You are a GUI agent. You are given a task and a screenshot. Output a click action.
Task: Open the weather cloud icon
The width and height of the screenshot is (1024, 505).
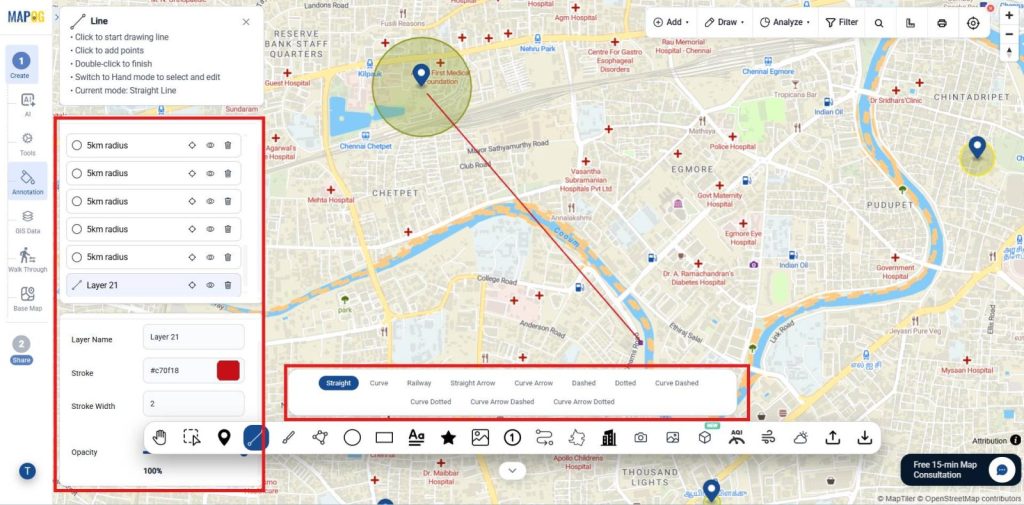coord(801,438)
